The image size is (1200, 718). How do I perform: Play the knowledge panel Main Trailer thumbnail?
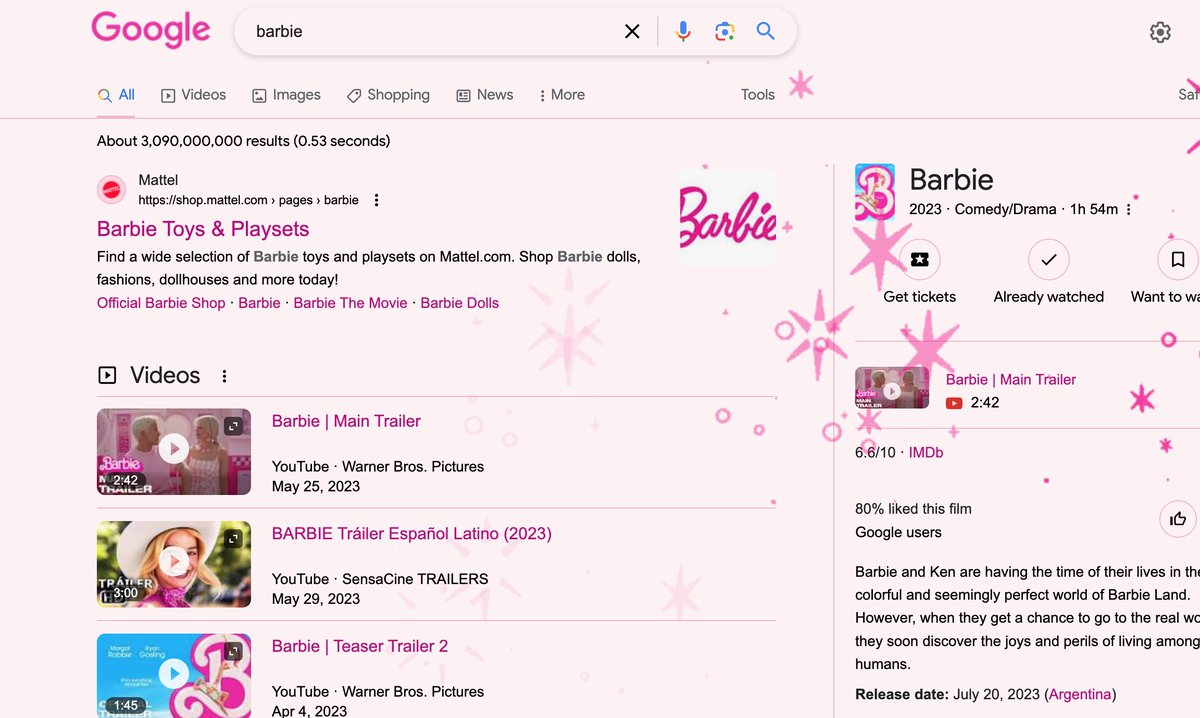click(892, 388)
